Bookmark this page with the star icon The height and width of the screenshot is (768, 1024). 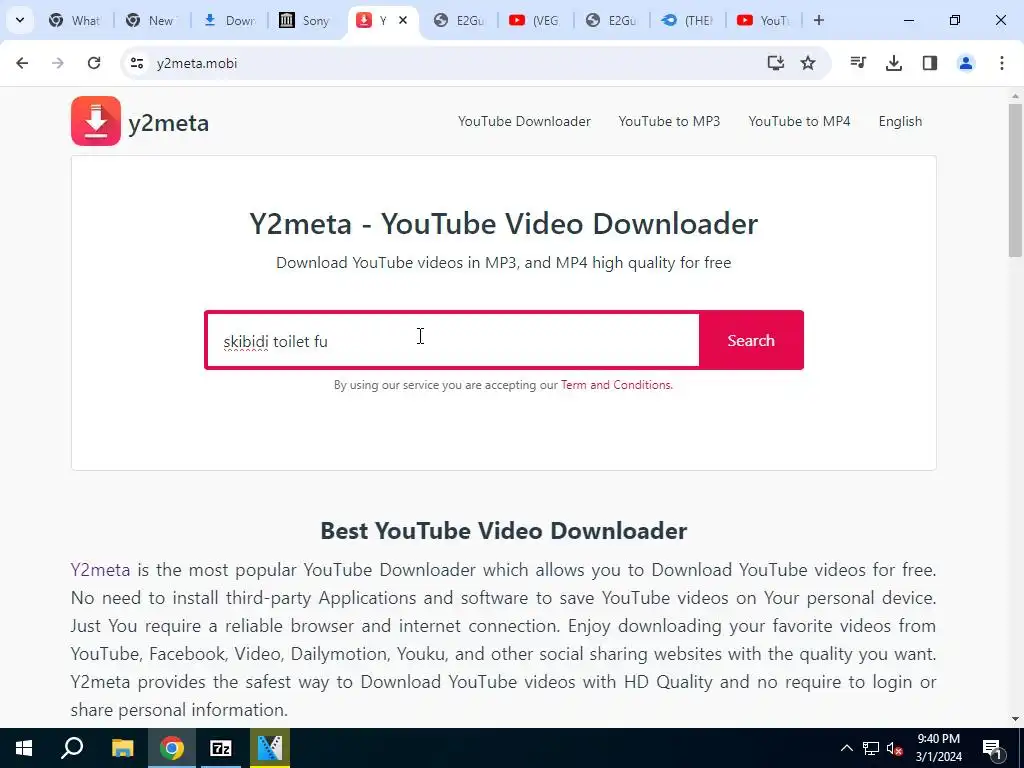808,63
